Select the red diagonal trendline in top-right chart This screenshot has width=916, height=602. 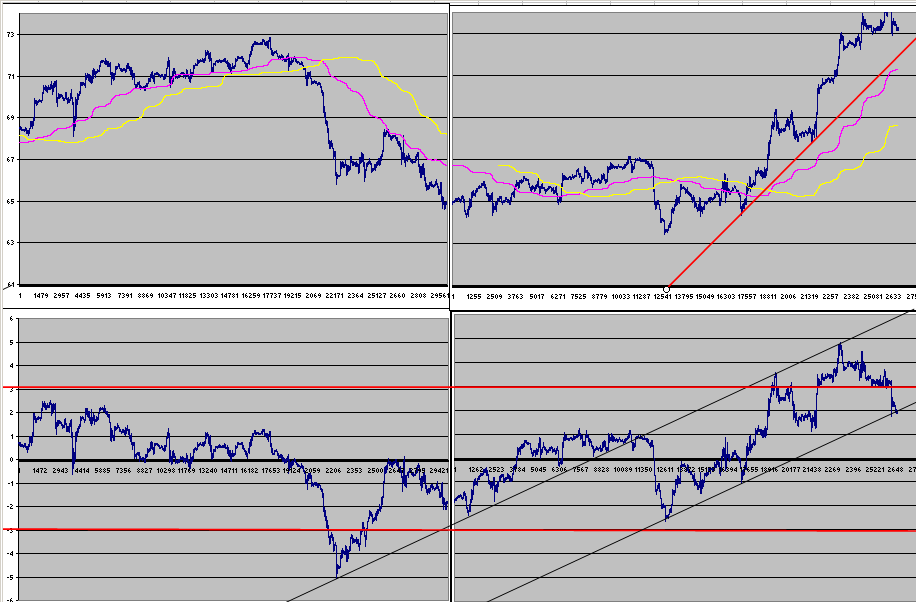click(792, 163)
